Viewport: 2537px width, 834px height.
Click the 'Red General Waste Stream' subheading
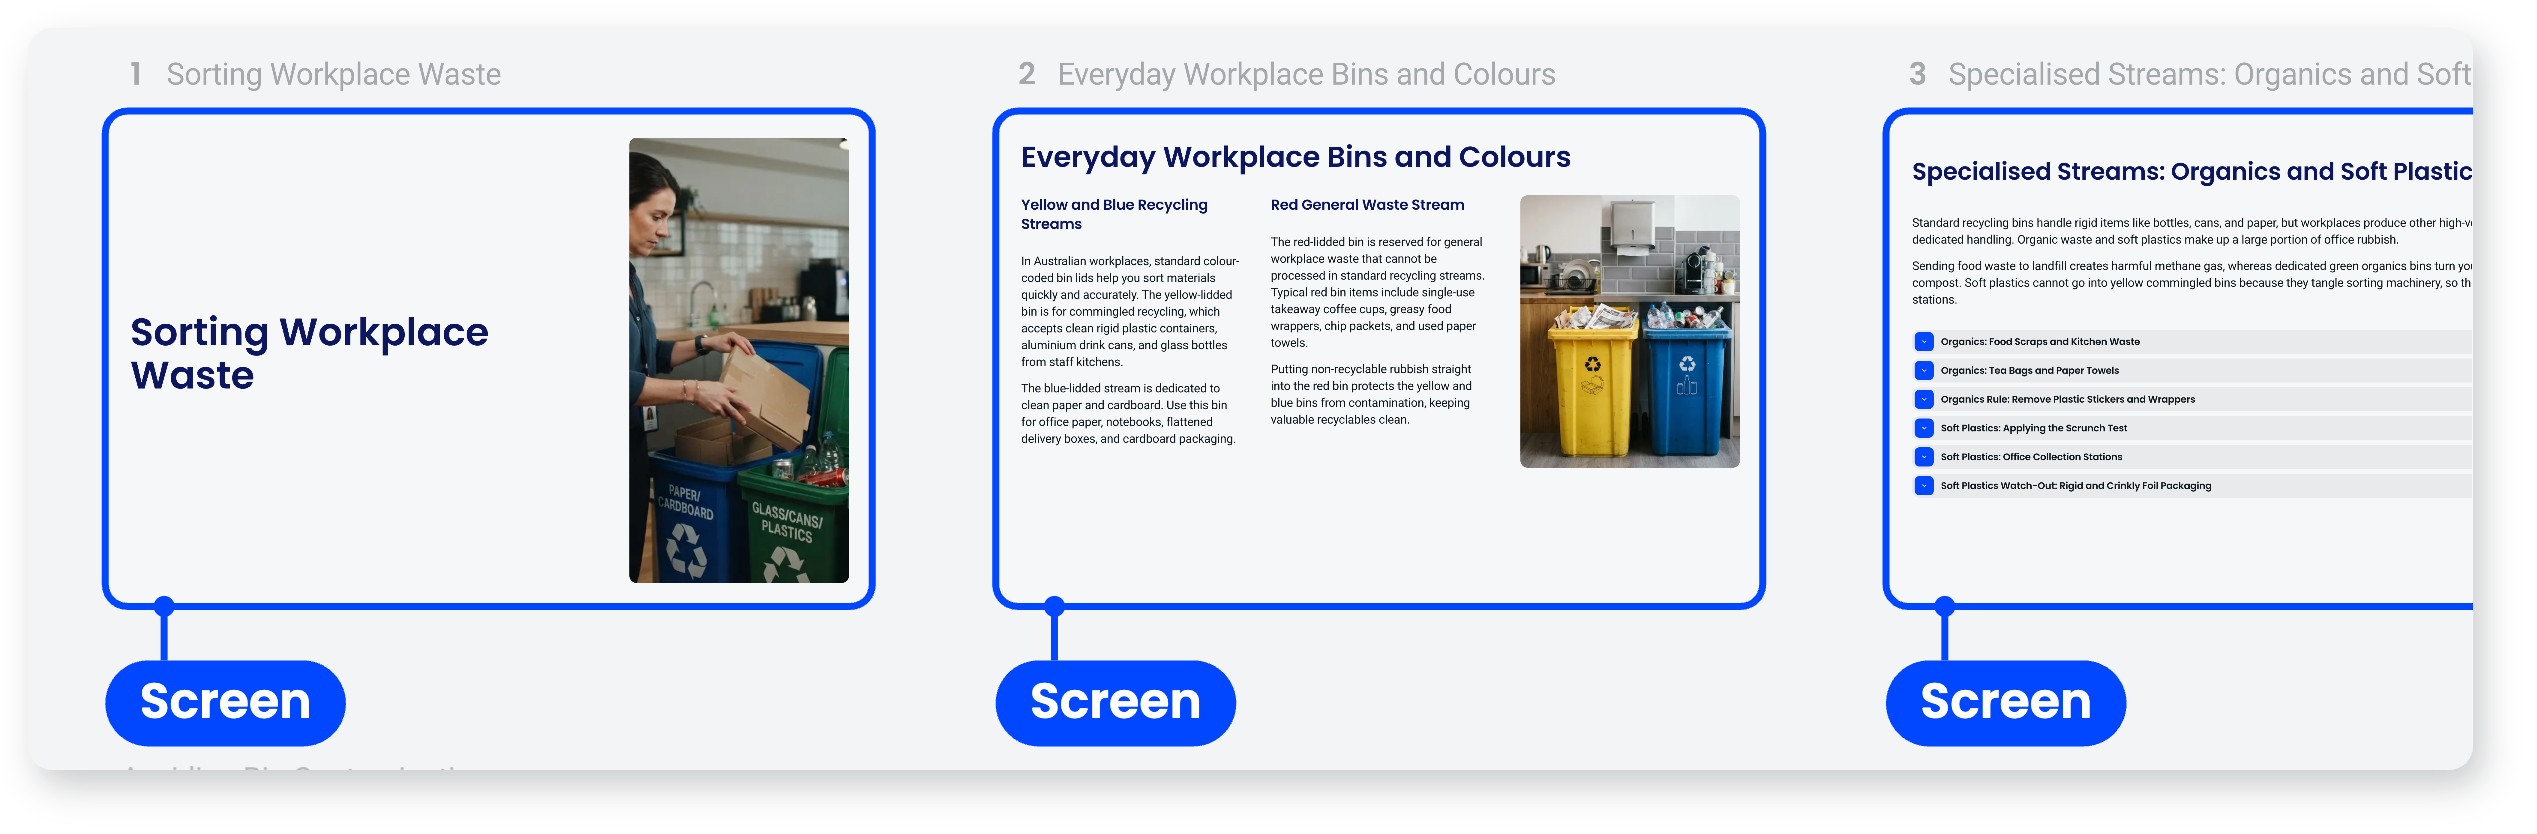pyautogui.click(x=1367, y=205)
